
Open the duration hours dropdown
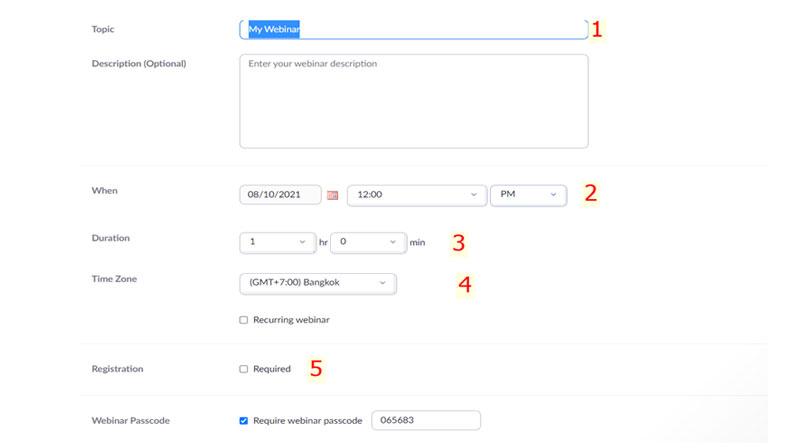point(278,242)
